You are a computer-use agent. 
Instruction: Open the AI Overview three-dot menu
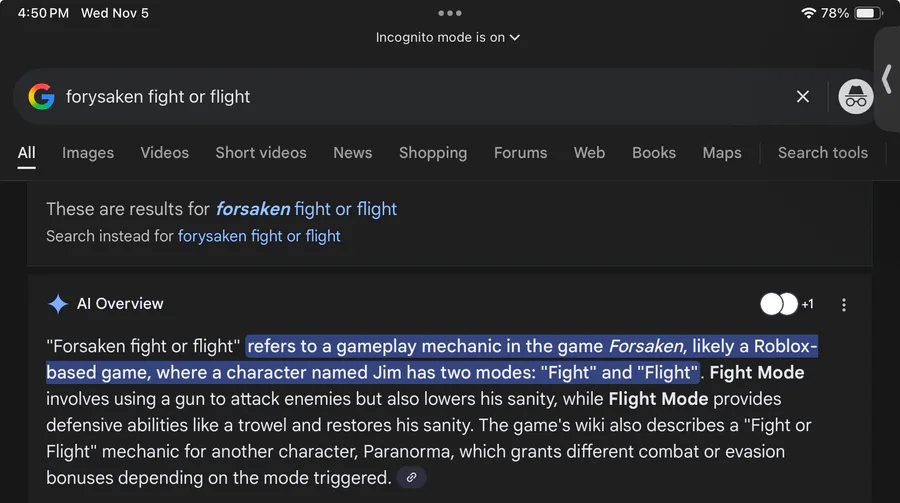pos(844,305)
